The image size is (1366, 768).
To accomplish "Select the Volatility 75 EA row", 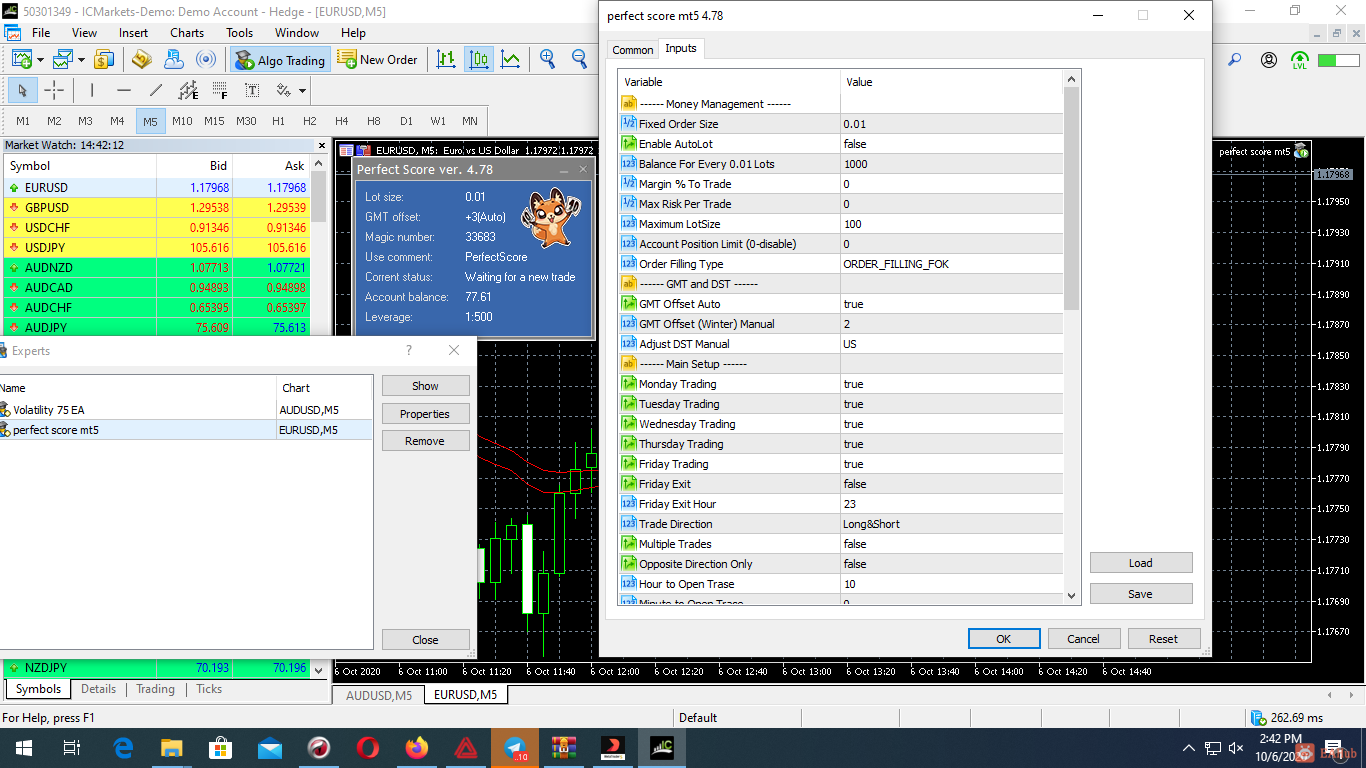I will (x=186, y=410).
